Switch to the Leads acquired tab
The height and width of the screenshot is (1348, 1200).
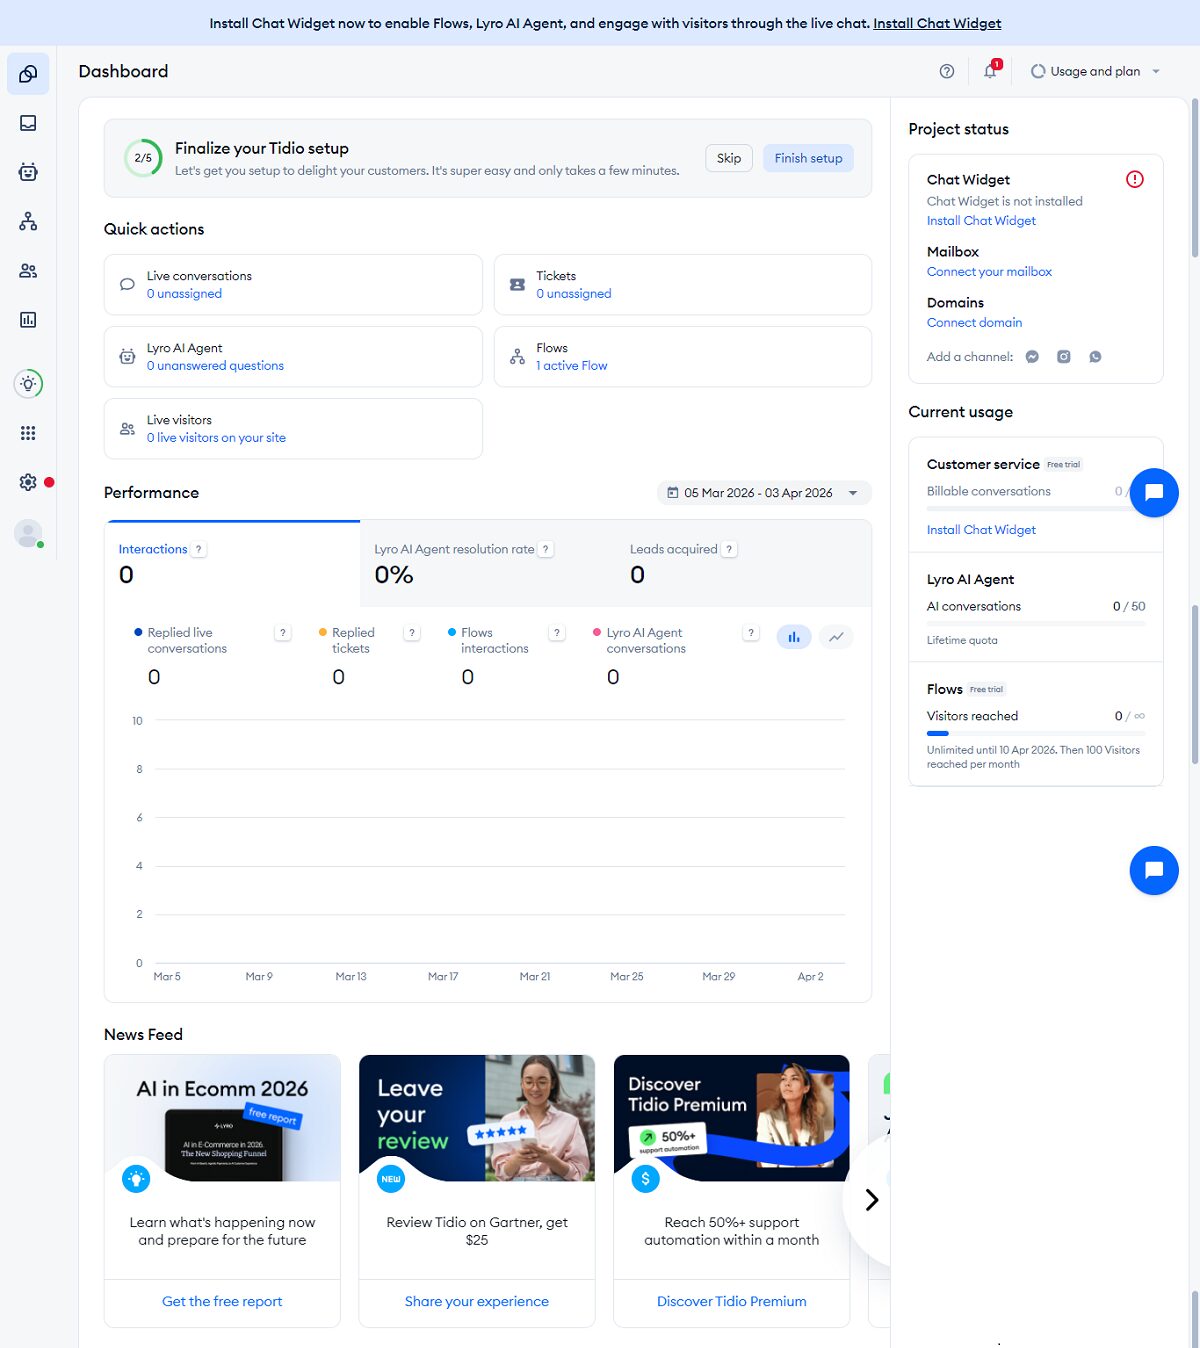(674, 548)
